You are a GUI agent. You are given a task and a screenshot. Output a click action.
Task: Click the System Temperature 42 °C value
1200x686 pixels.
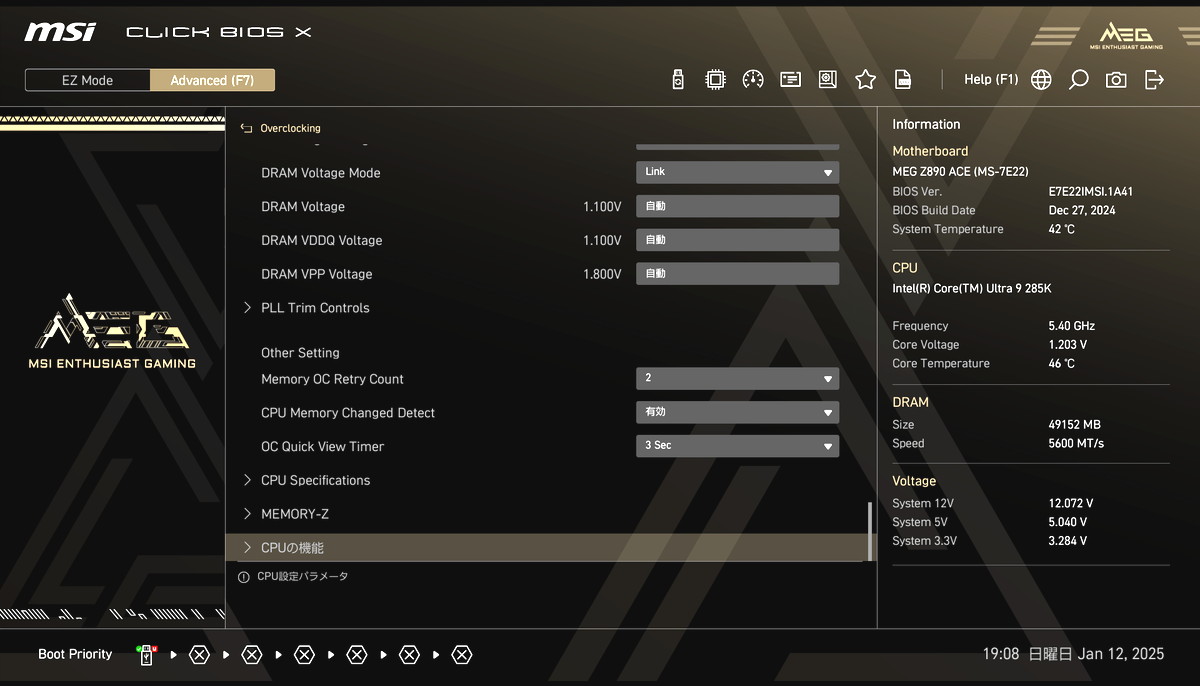pyautogui.click(x=1061, y=229)
